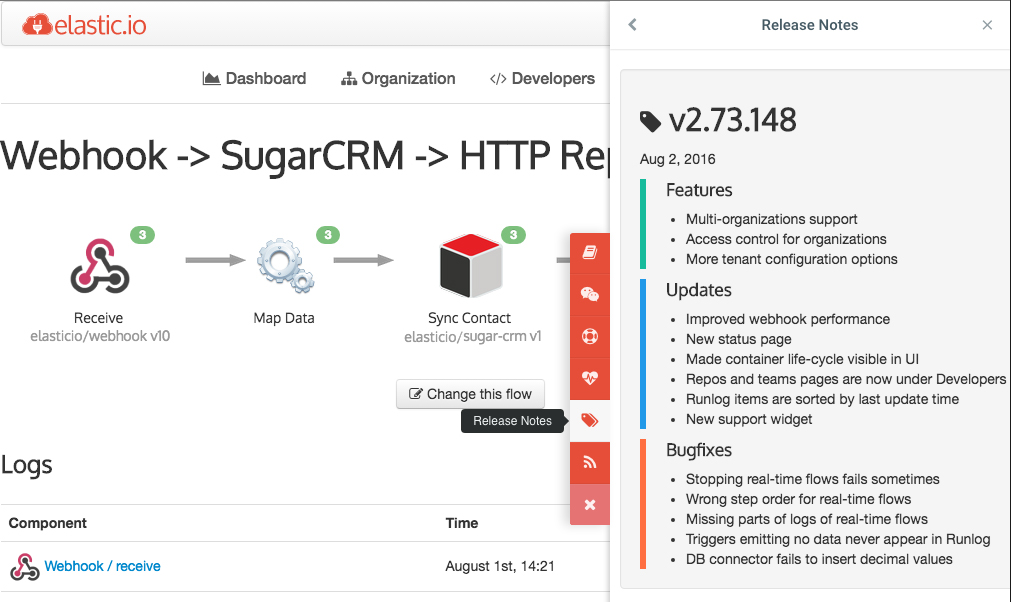Click the Updates heading
This screenshot has height=602, width=1011.
(x=698, y=290)
